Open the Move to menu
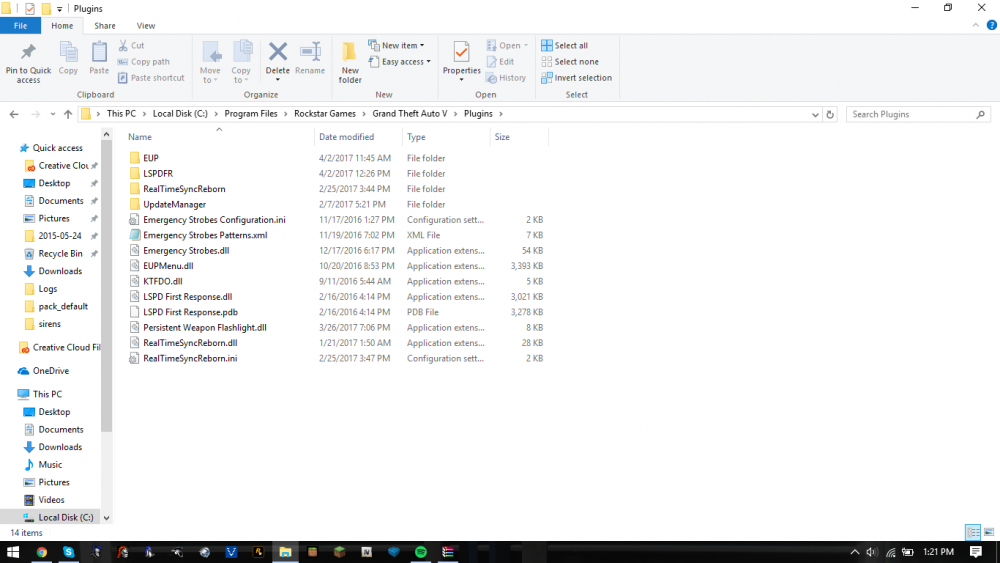The image size is (1000, 563). [210, 62]
